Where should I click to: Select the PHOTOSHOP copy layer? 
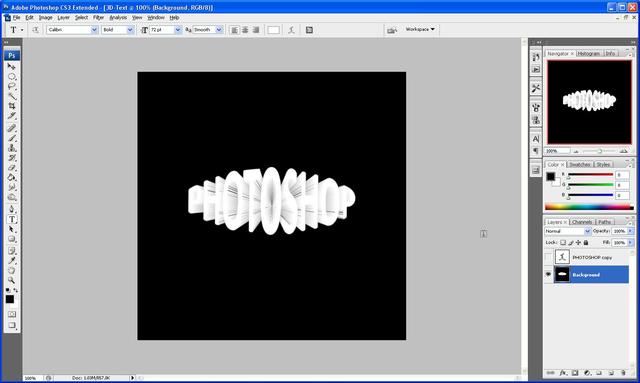(x=591, y=257)
